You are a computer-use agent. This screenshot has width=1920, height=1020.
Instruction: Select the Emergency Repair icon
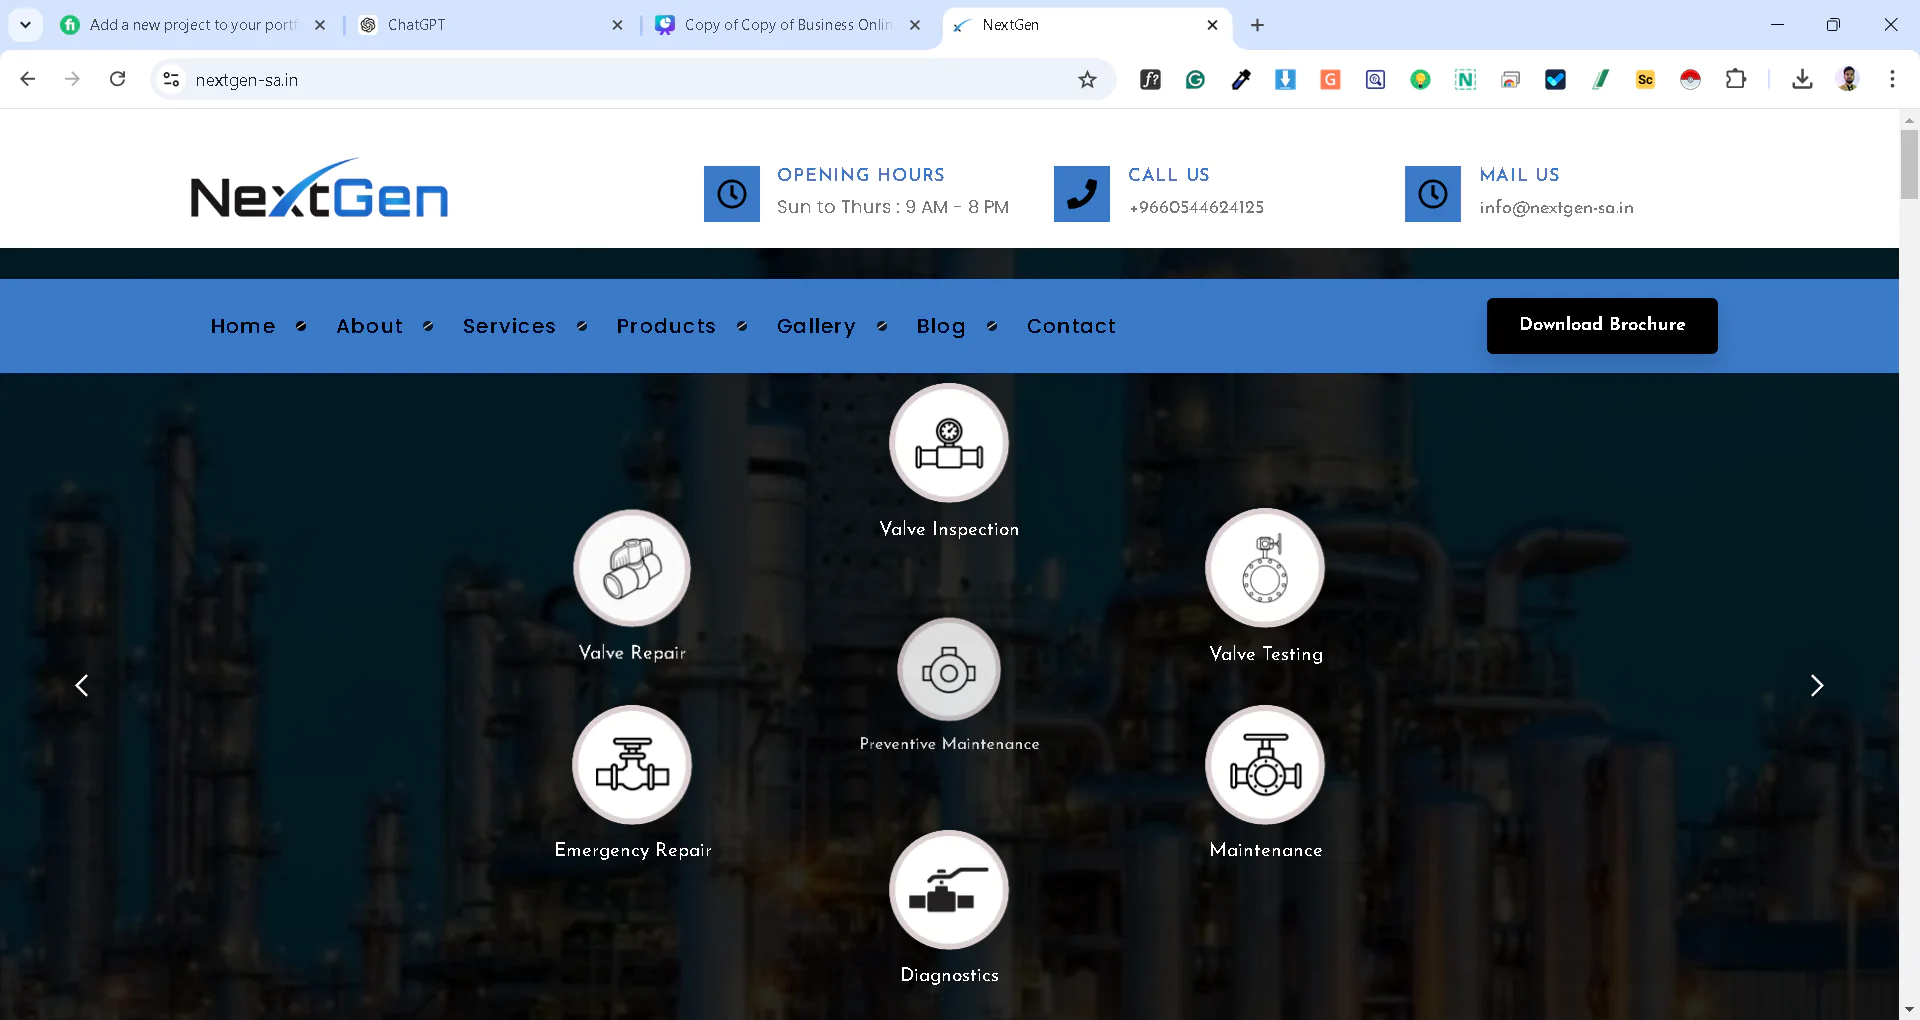point(632,766)
